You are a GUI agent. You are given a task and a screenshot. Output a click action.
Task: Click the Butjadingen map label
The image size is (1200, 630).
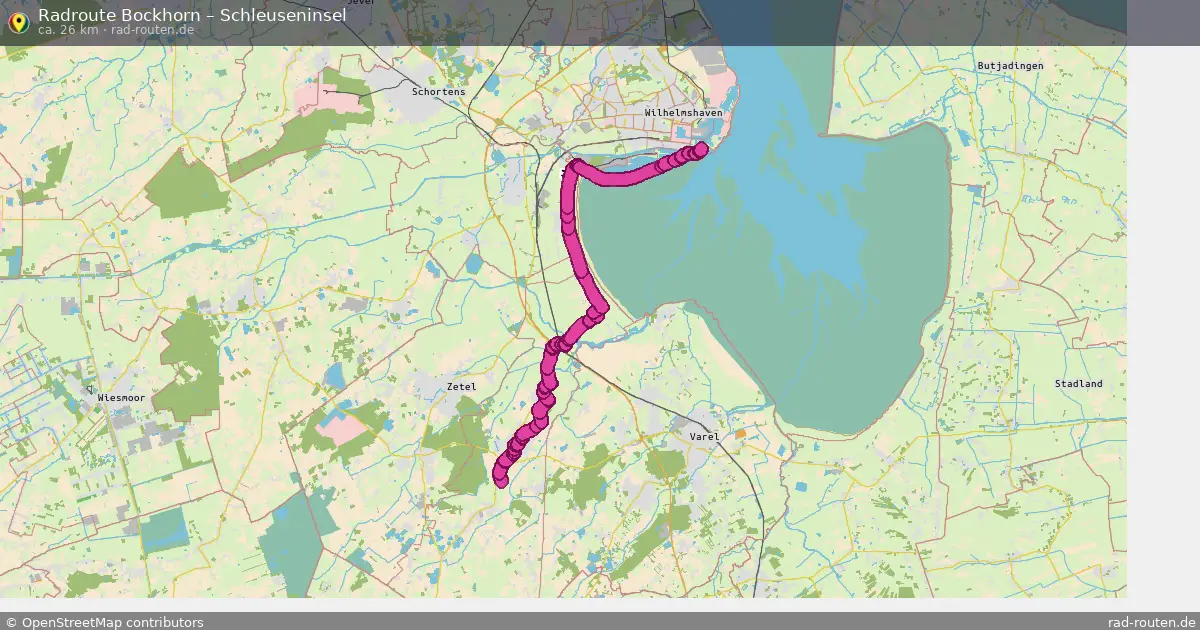pos(1010,65)
